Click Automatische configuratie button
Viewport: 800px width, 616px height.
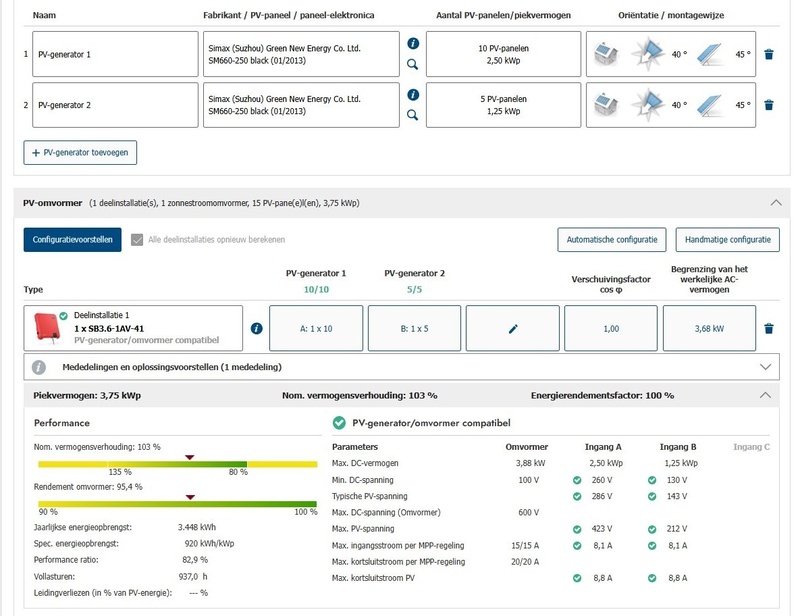click(x=610, y=240)
